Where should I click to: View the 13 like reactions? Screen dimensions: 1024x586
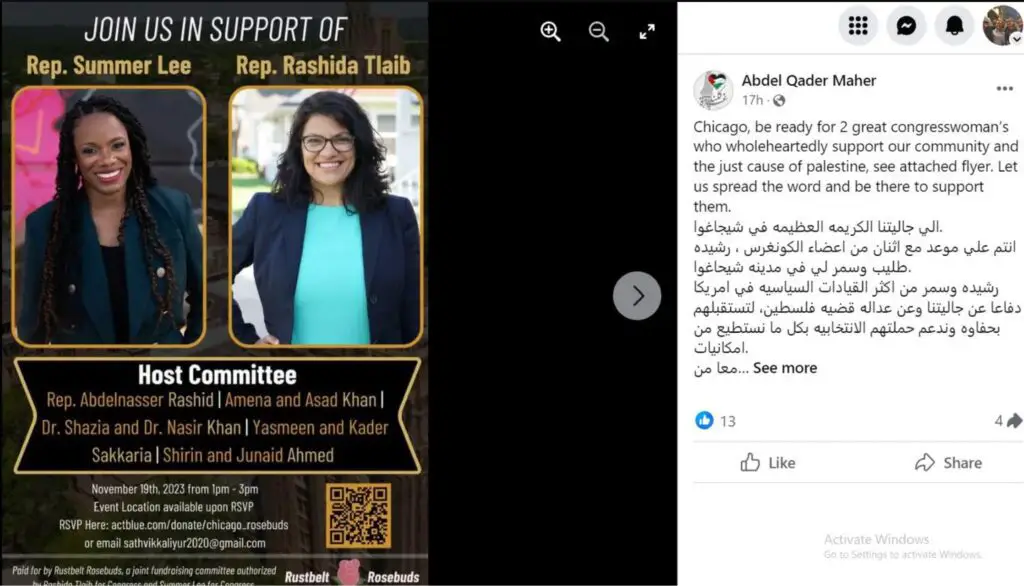pos(715,421)
